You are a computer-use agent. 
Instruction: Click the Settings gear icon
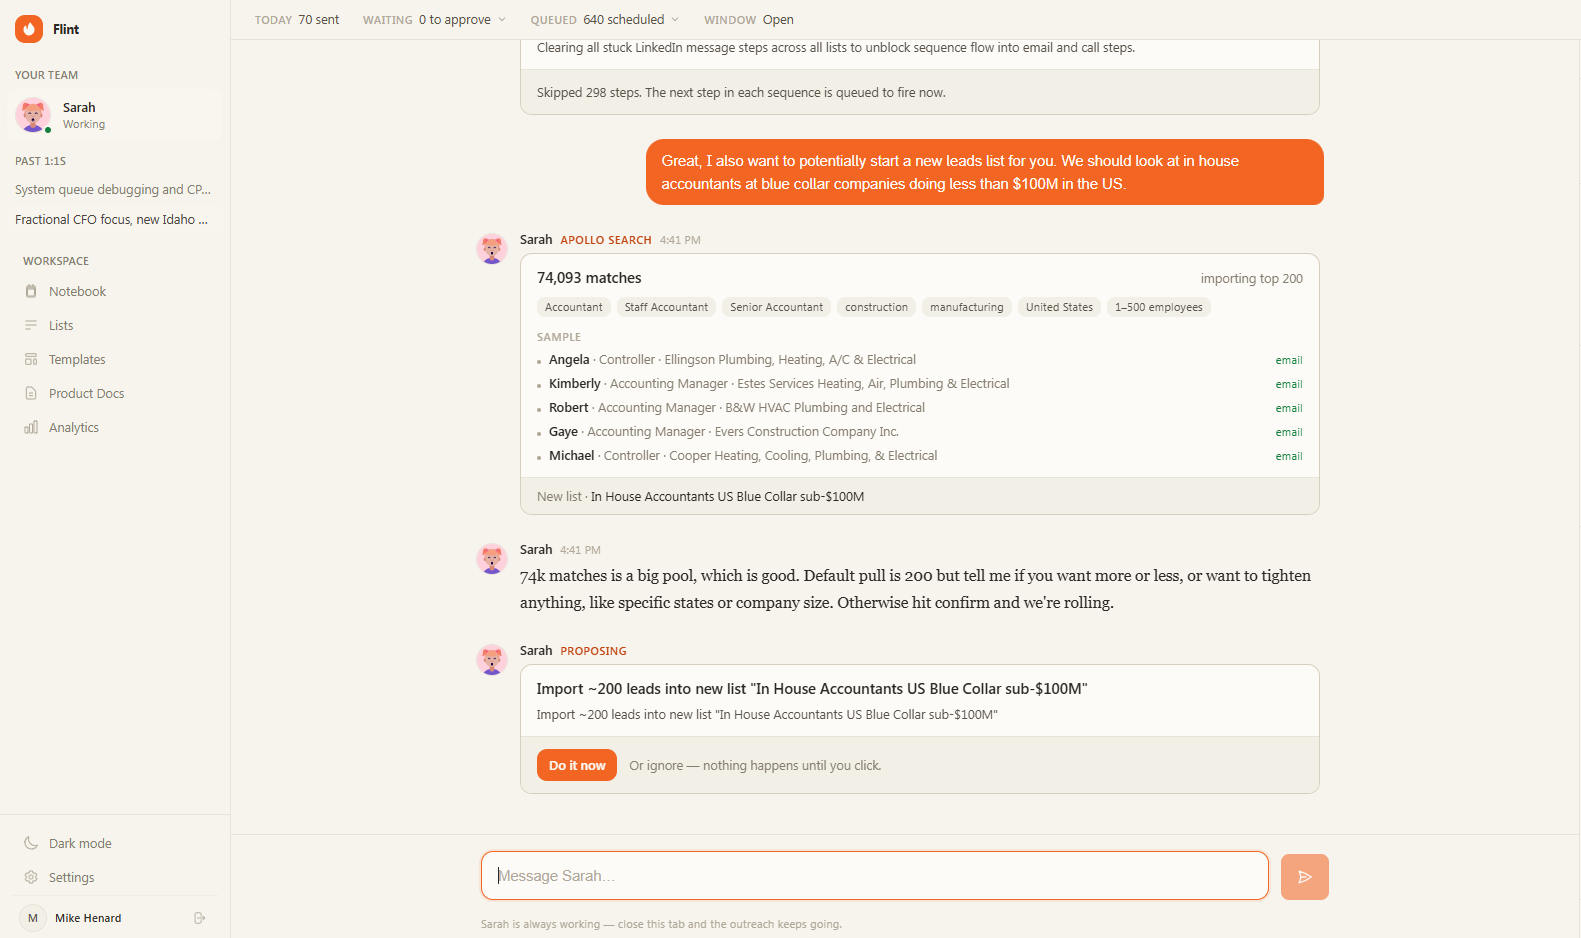tap(31, 877)
